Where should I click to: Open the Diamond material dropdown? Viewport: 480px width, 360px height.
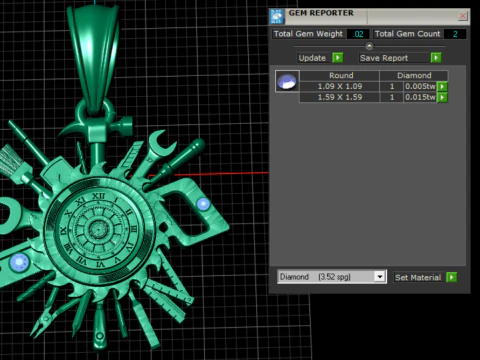pos(380,277)
